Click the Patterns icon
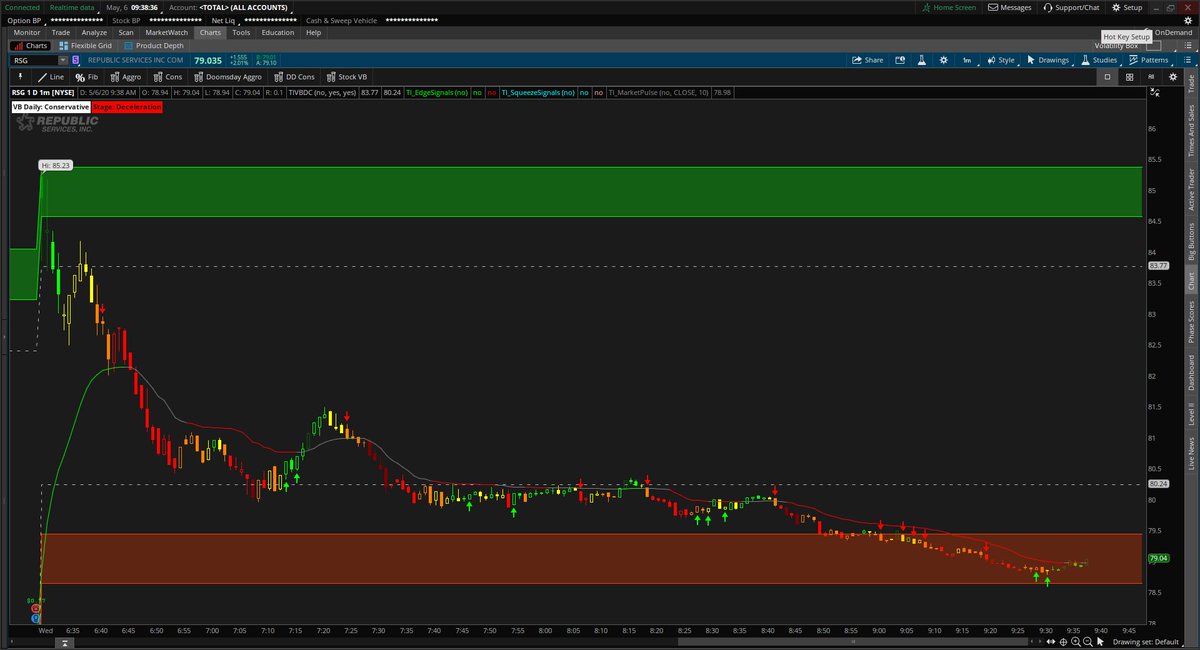1200x650 pixels. pyautogui.click(x=1135, y=60)
